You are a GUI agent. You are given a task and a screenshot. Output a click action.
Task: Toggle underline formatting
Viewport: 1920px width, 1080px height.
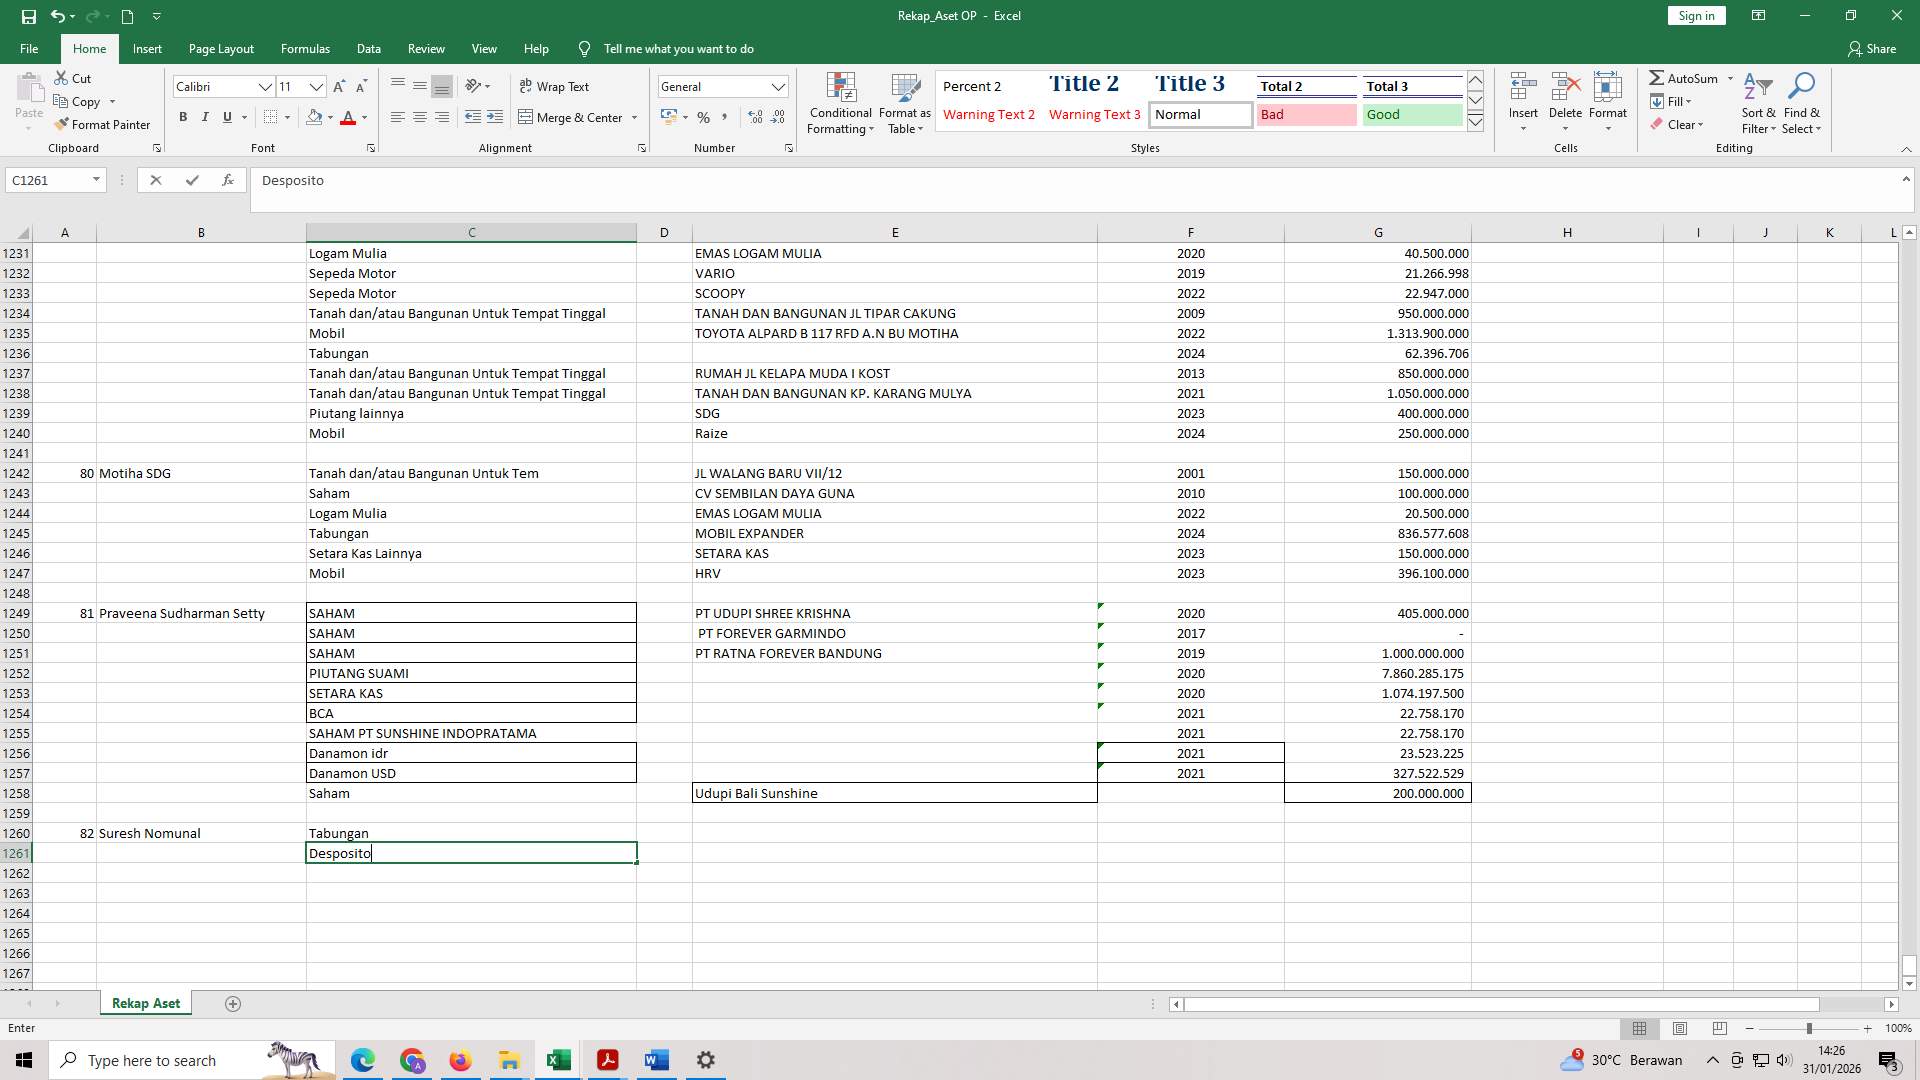(x=226, y=117)
